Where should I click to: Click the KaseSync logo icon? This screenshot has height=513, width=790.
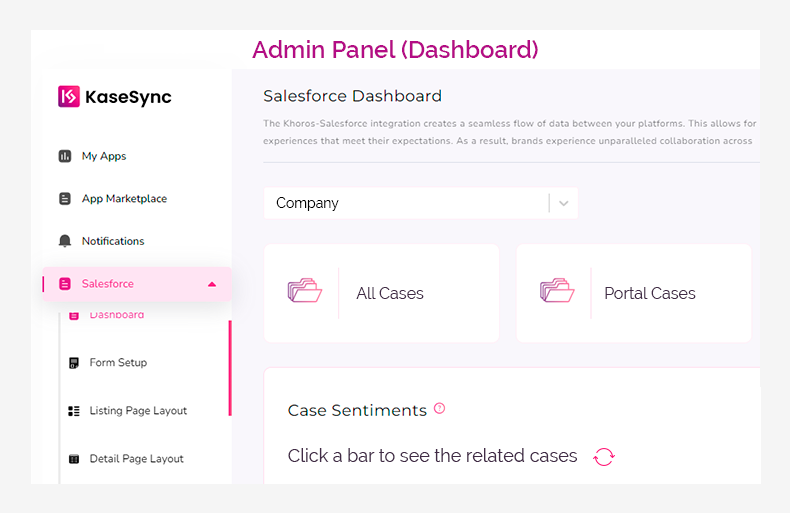point(69,97)
